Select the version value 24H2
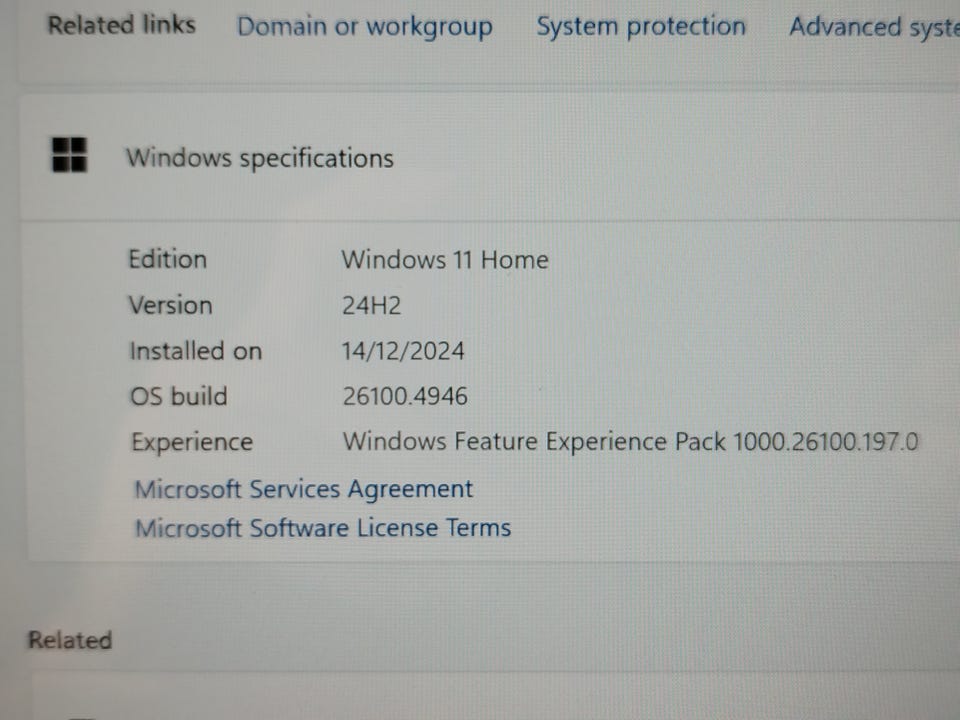 [371, 305]
